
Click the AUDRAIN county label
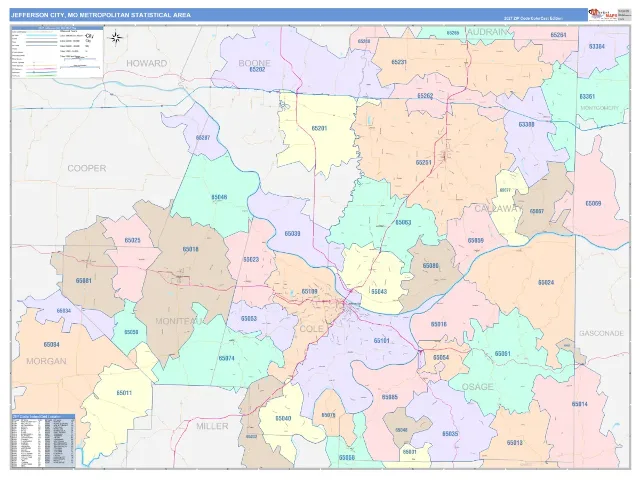(488, 32)
